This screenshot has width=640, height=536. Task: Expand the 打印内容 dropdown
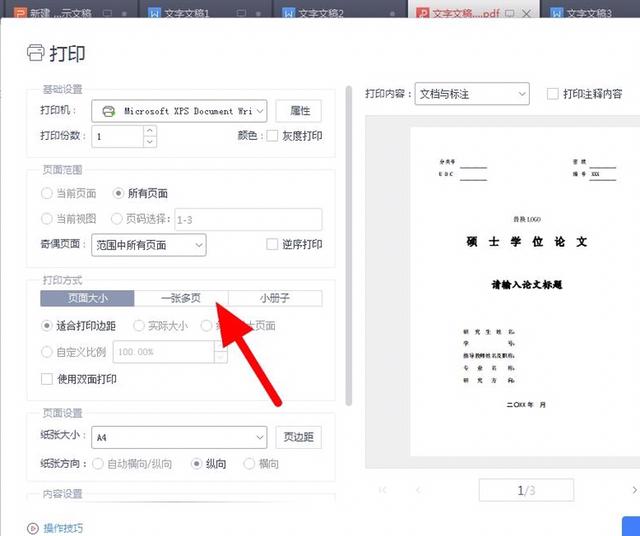click(x=471, y=94)
